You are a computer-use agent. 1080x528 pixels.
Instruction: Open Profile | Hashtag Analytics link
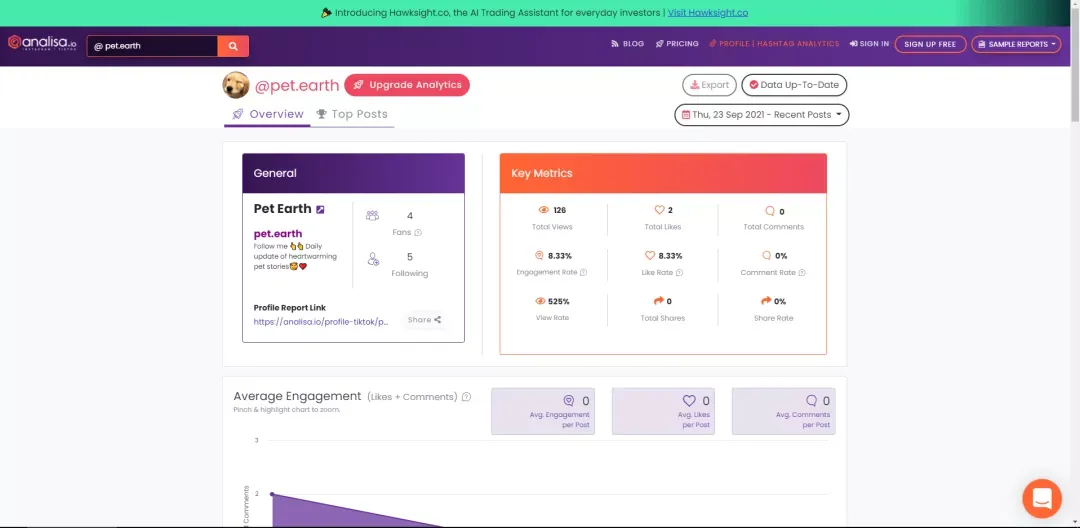[x=774, y=43]
